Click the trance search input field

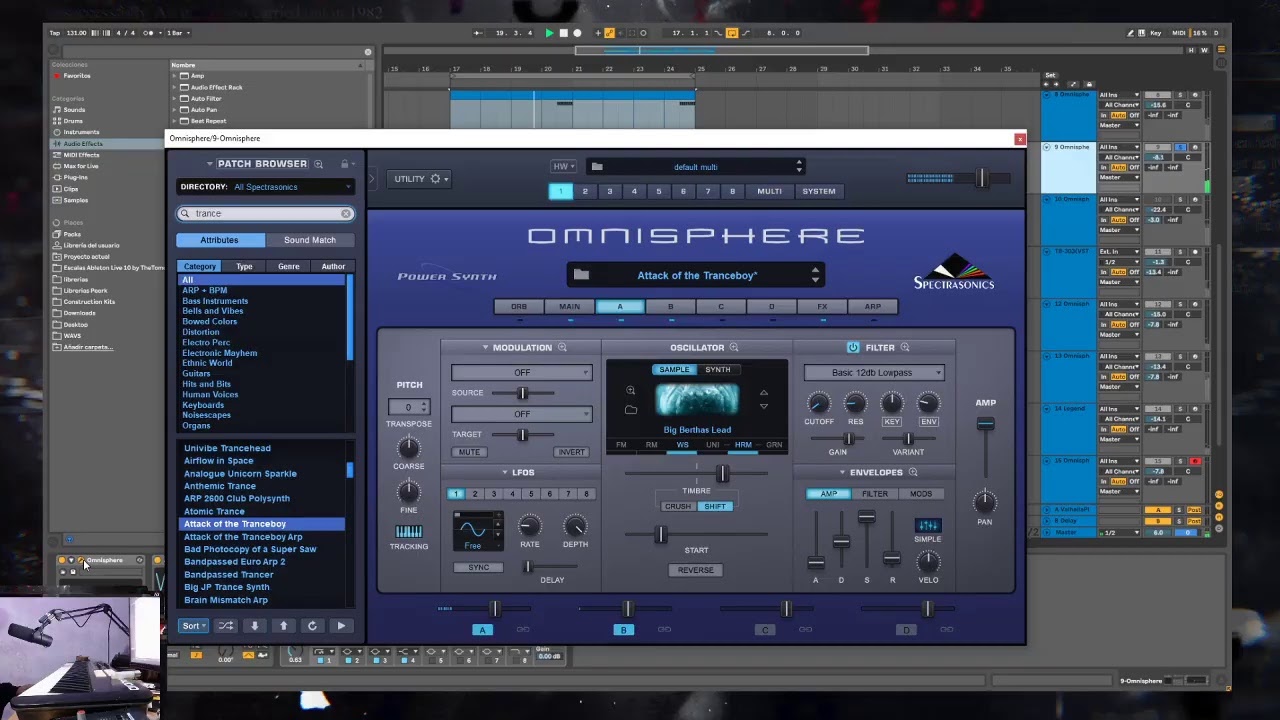265,213
